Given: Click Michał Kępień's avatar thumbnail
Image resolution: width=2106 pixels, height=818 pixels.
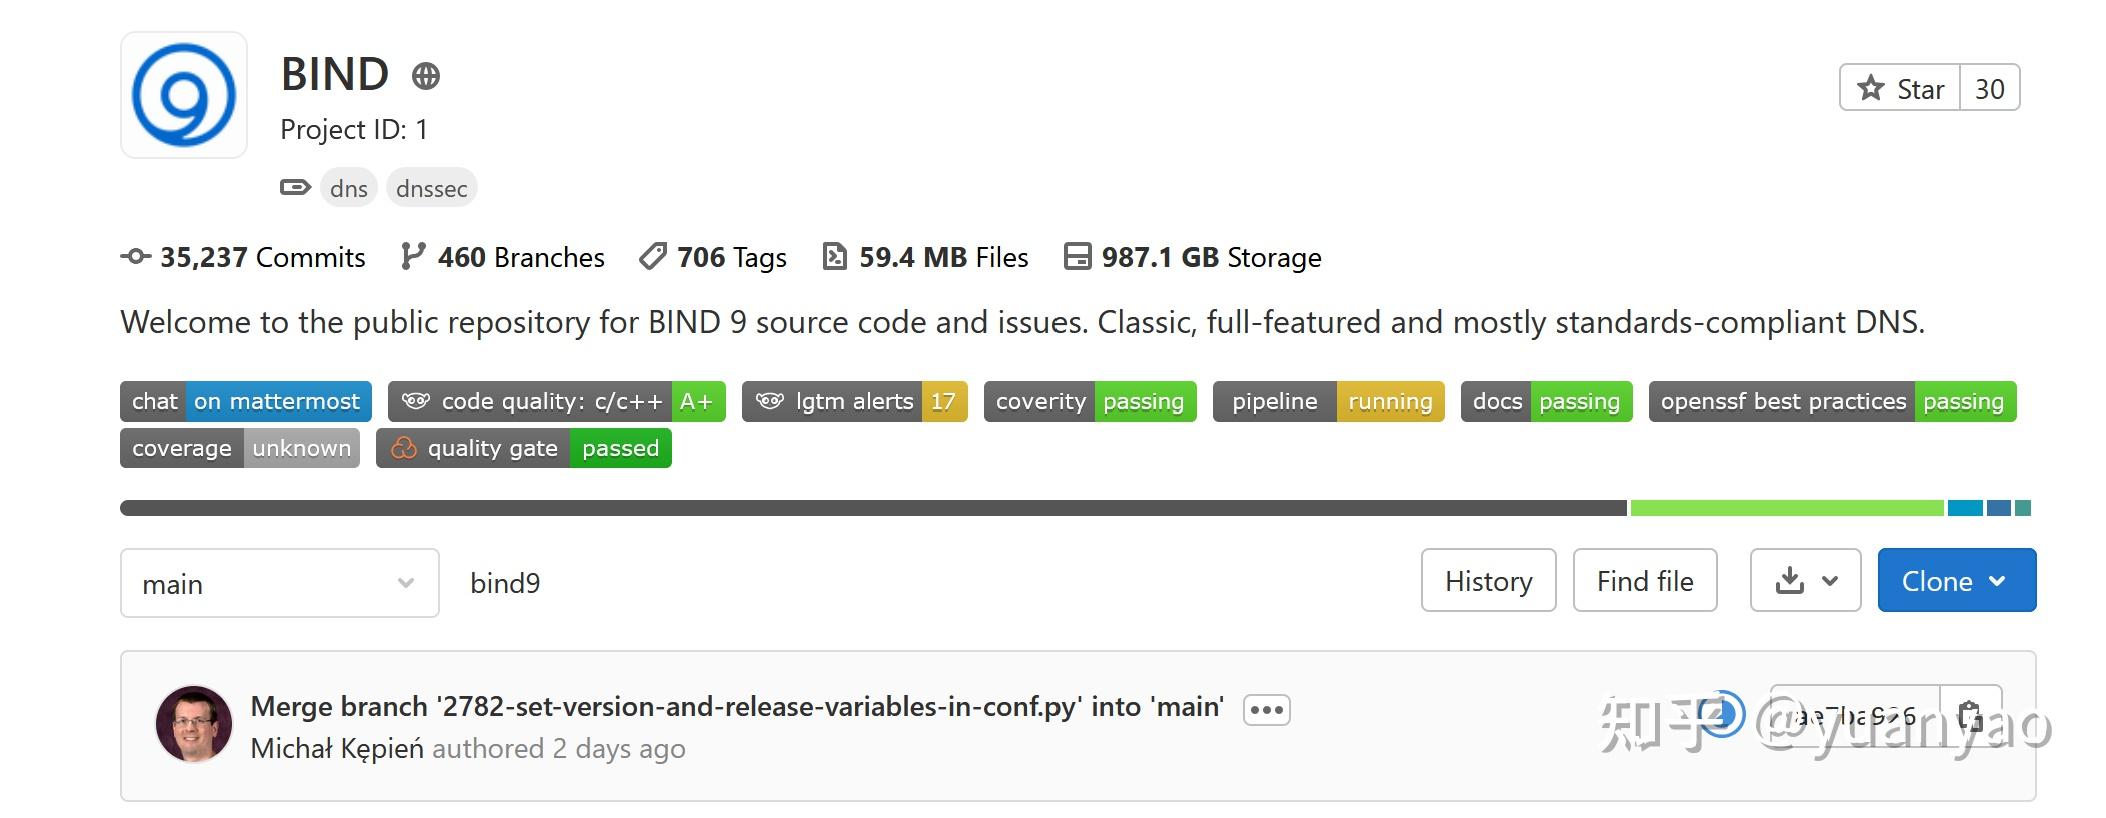Looking at the screenshot, I should point(194,724).
